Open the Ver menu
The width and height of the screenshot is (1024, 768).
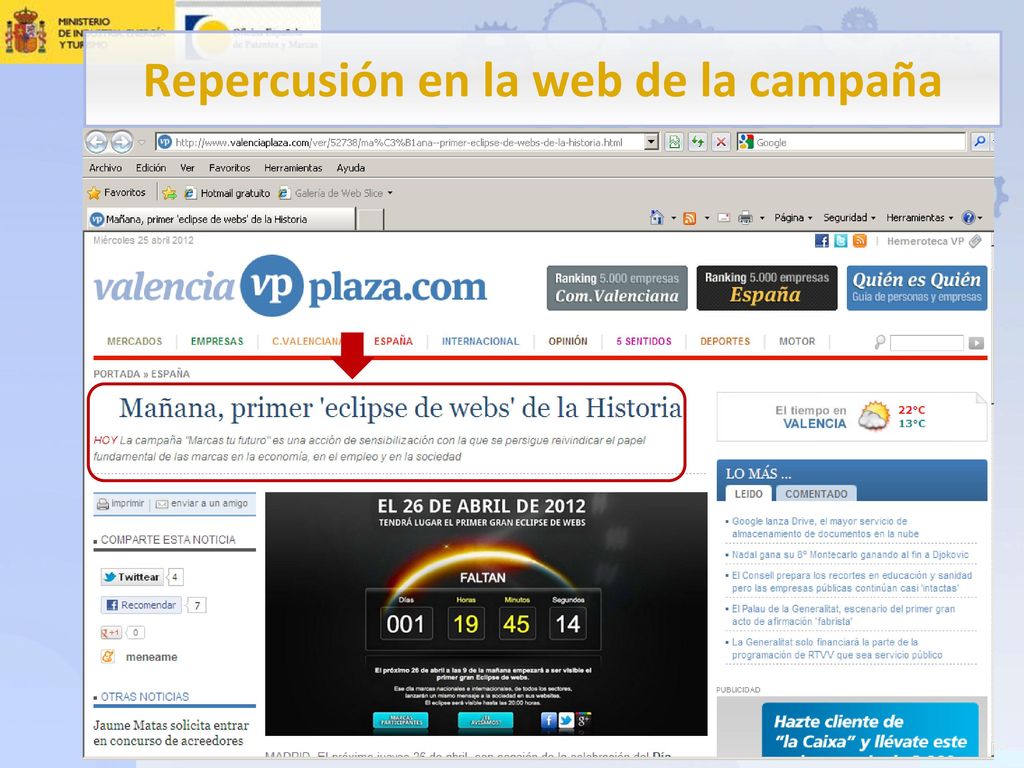(187, 168)
